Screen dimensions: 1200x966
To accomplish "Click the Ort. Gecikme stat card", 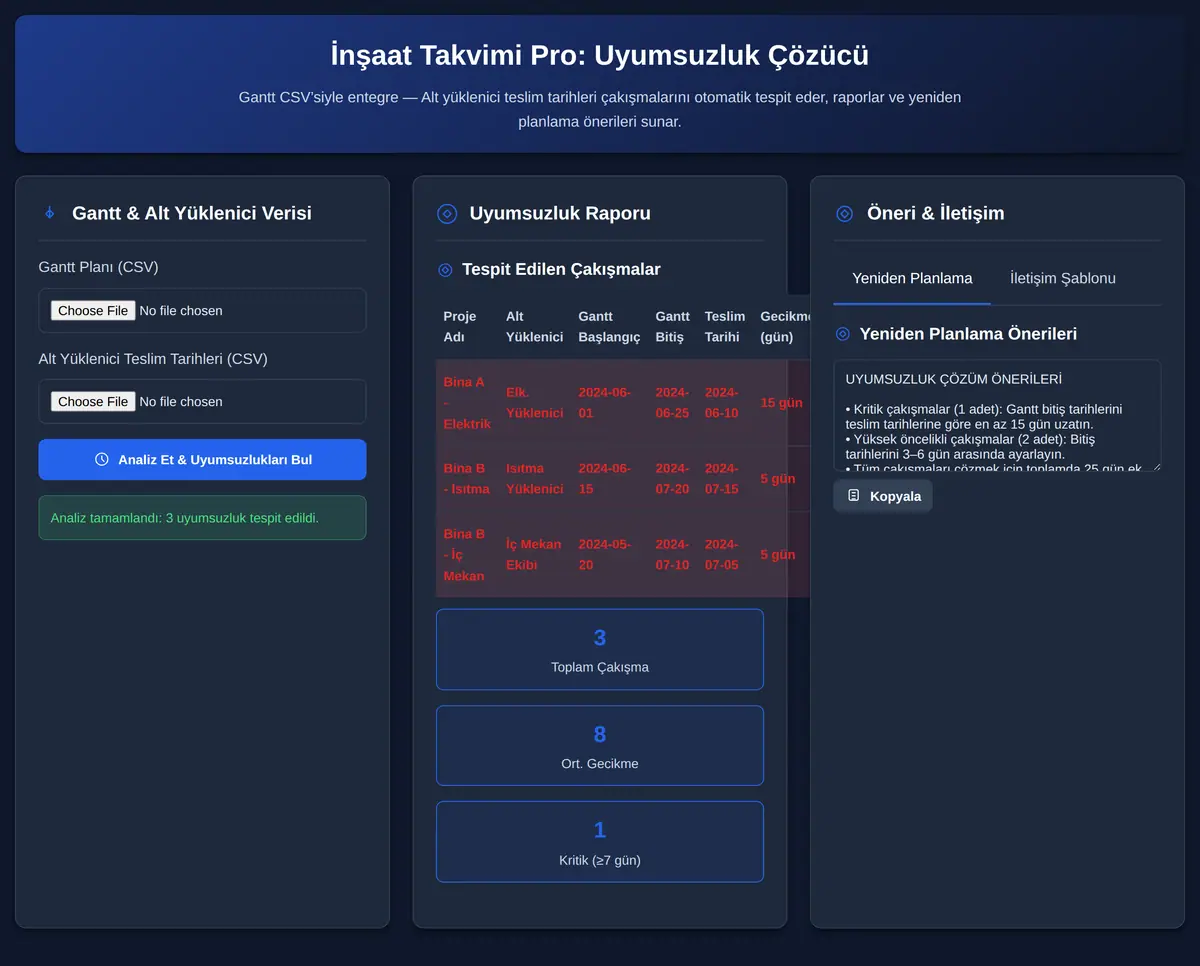I will click(599, 745).
